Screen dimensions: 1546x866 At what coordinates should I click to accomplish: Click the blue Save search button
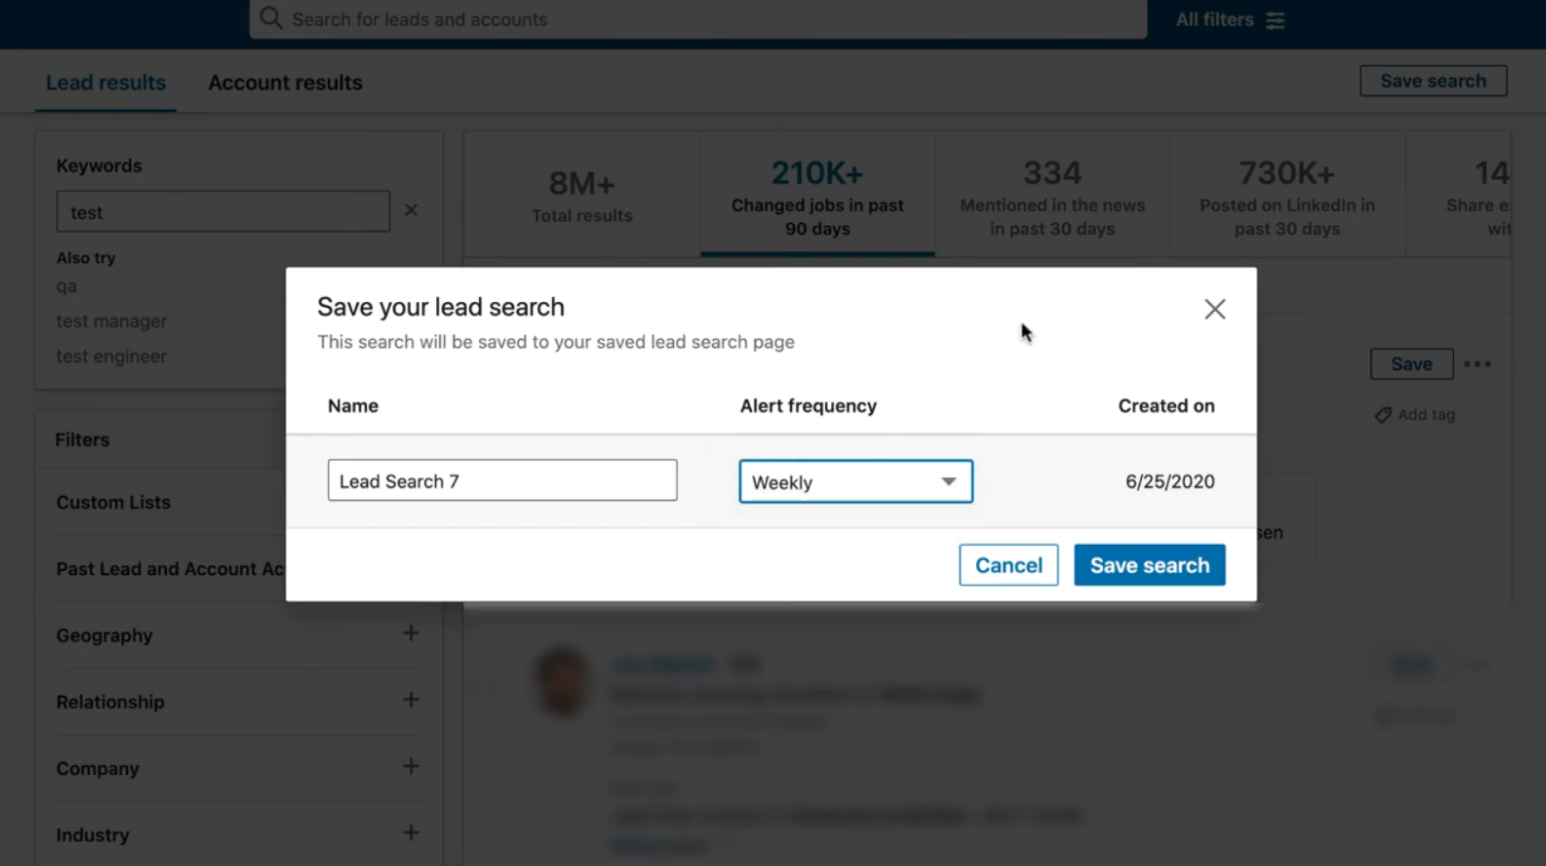(1149, 565)
